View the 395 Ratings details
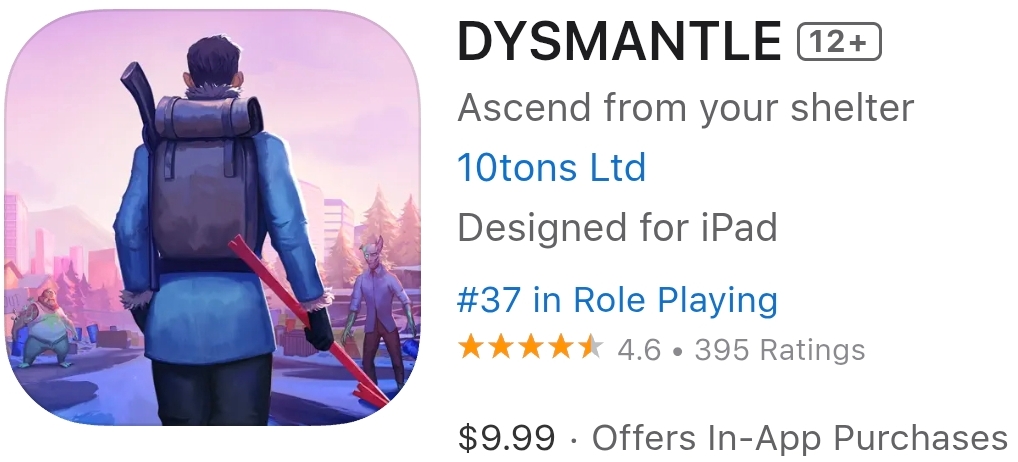Image resolution: width=1018 pixels, height=462 pixels. 780,350
